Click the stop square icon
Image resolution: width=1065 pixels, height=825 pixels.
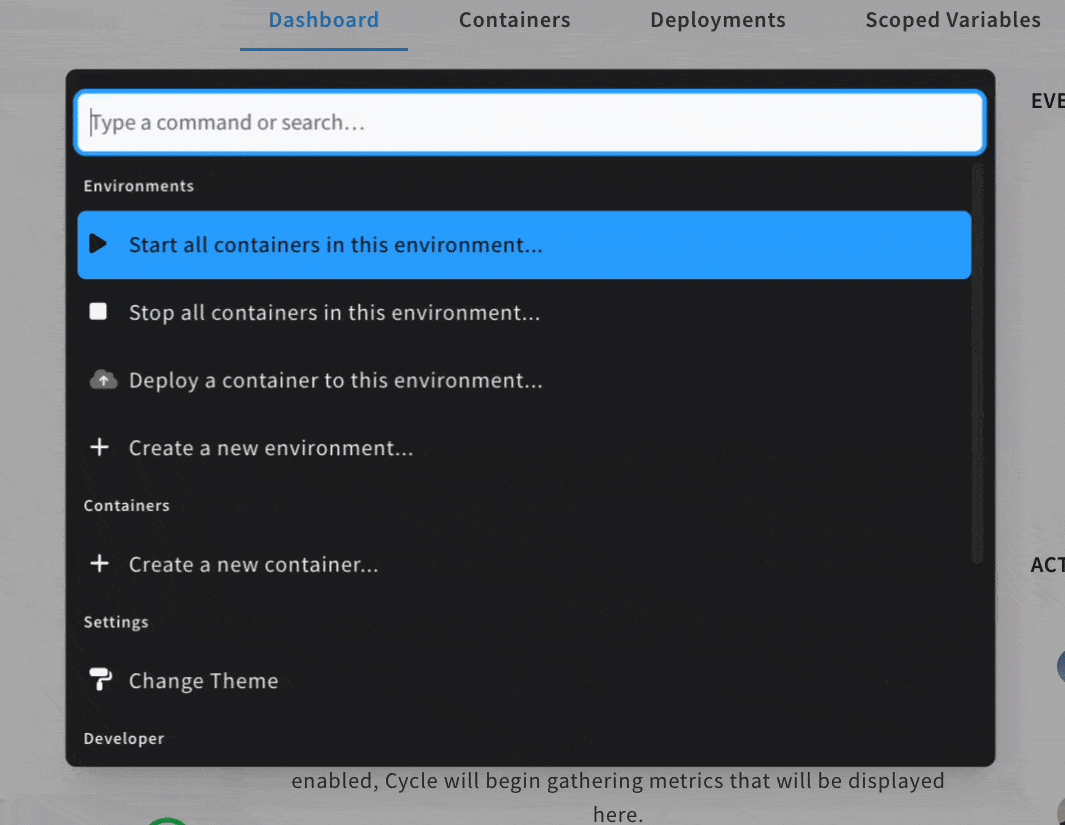click(98, 312)
